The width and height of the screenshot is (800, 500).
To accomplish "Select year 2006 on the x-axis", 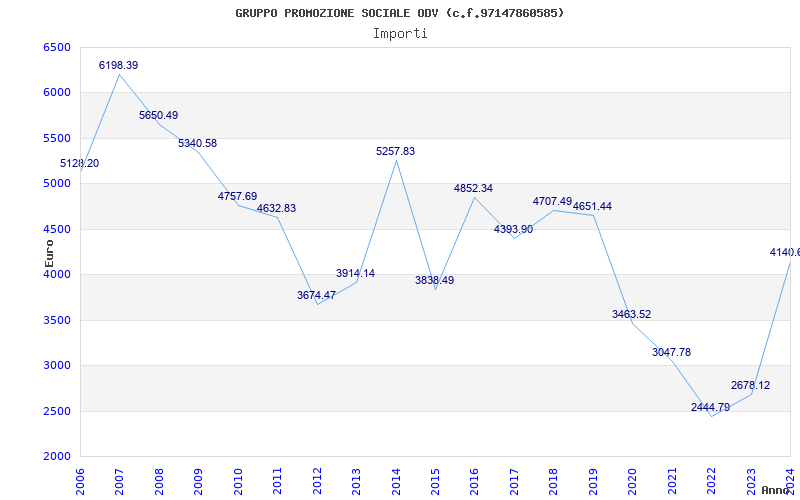I will click(80, 482).
